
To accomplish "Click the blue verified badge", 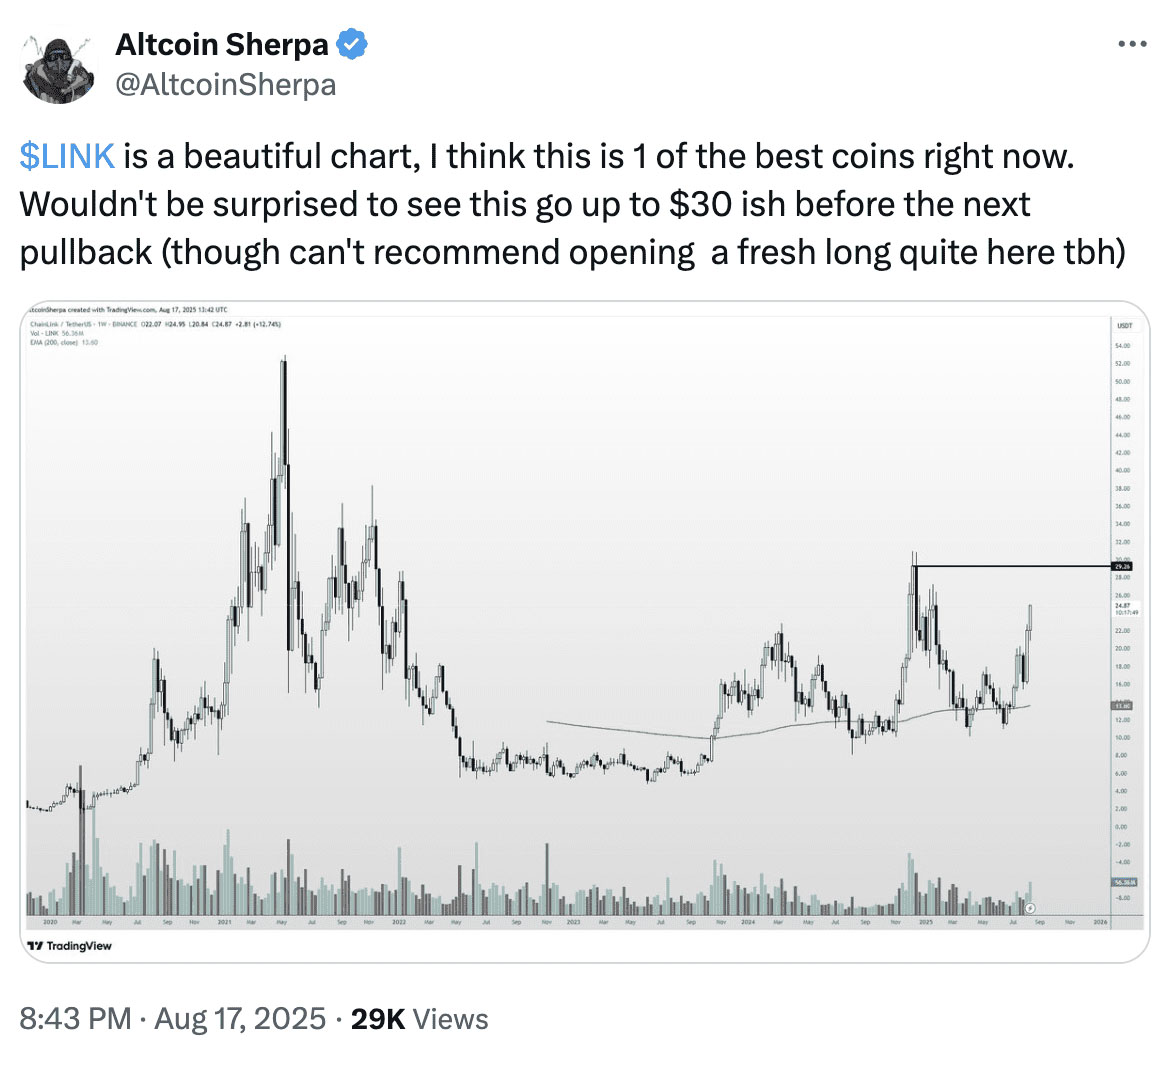I will click(x=352, y=44).
